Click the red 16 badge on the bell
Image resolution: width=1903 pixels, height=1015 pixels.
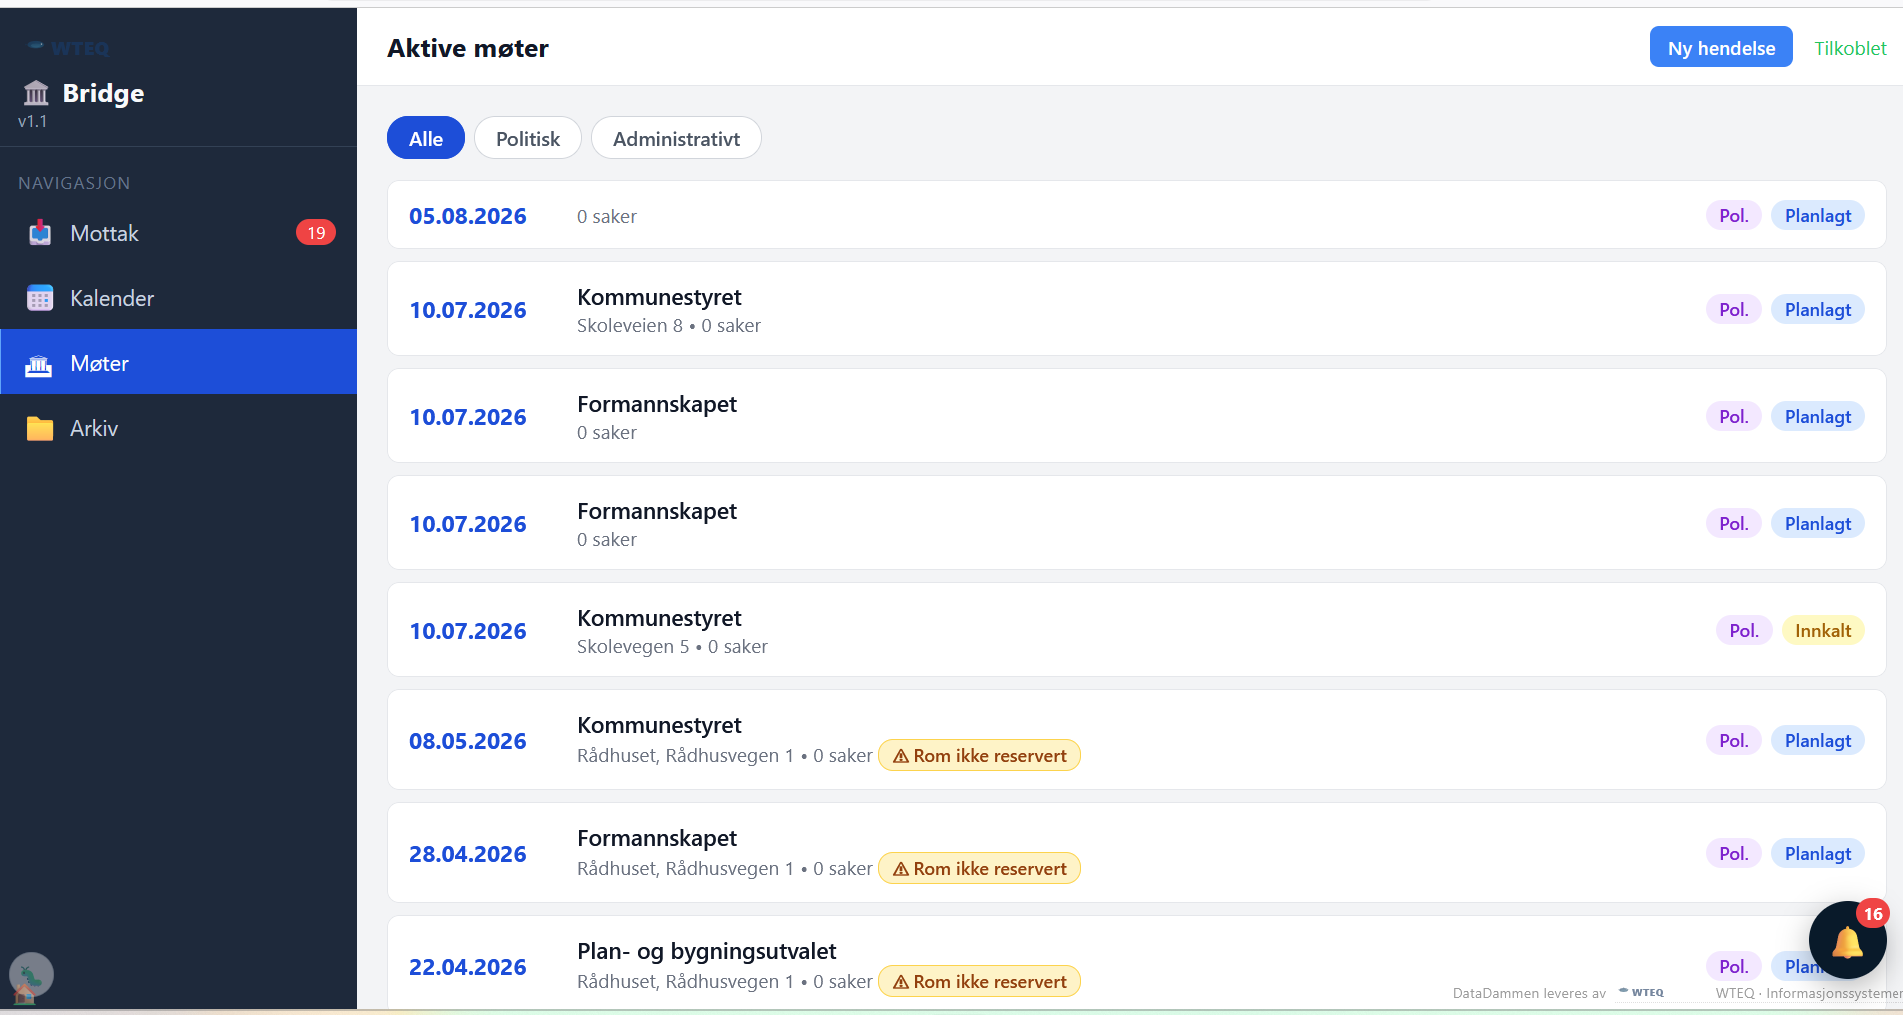click(1873, 914)
